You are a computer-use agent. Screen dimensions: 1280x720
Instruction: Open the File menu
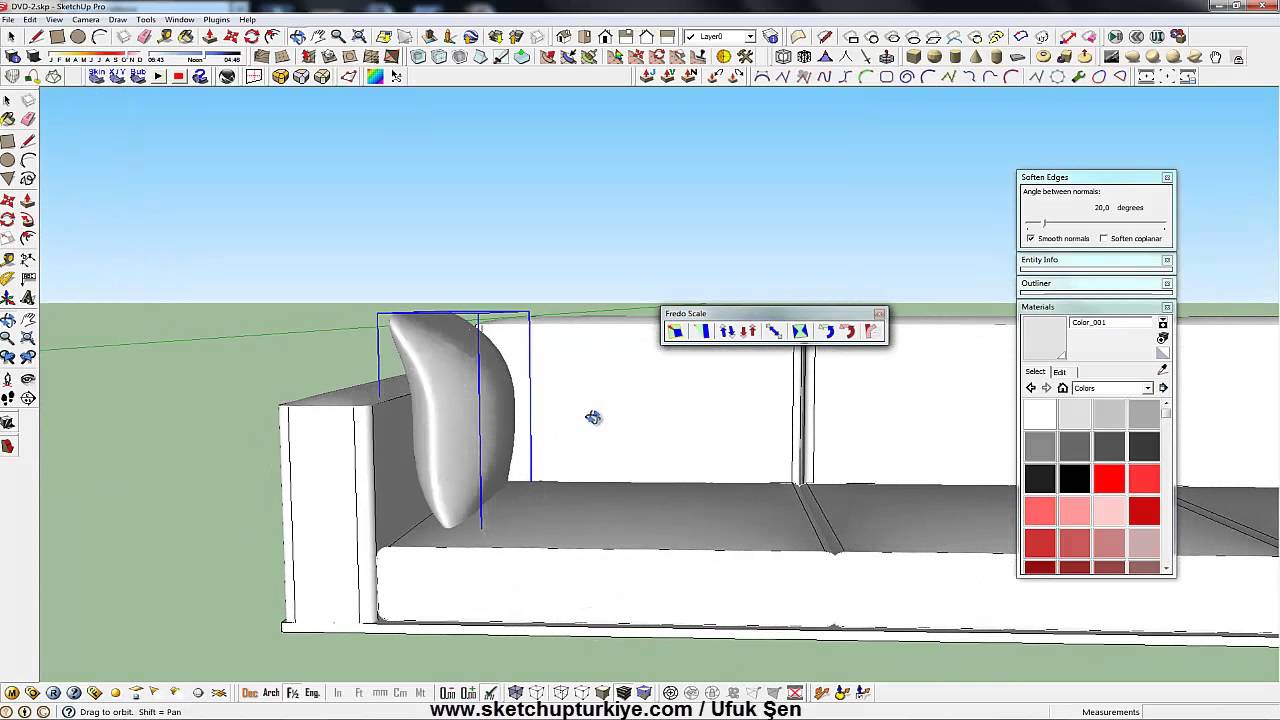(x=8, y=20)
